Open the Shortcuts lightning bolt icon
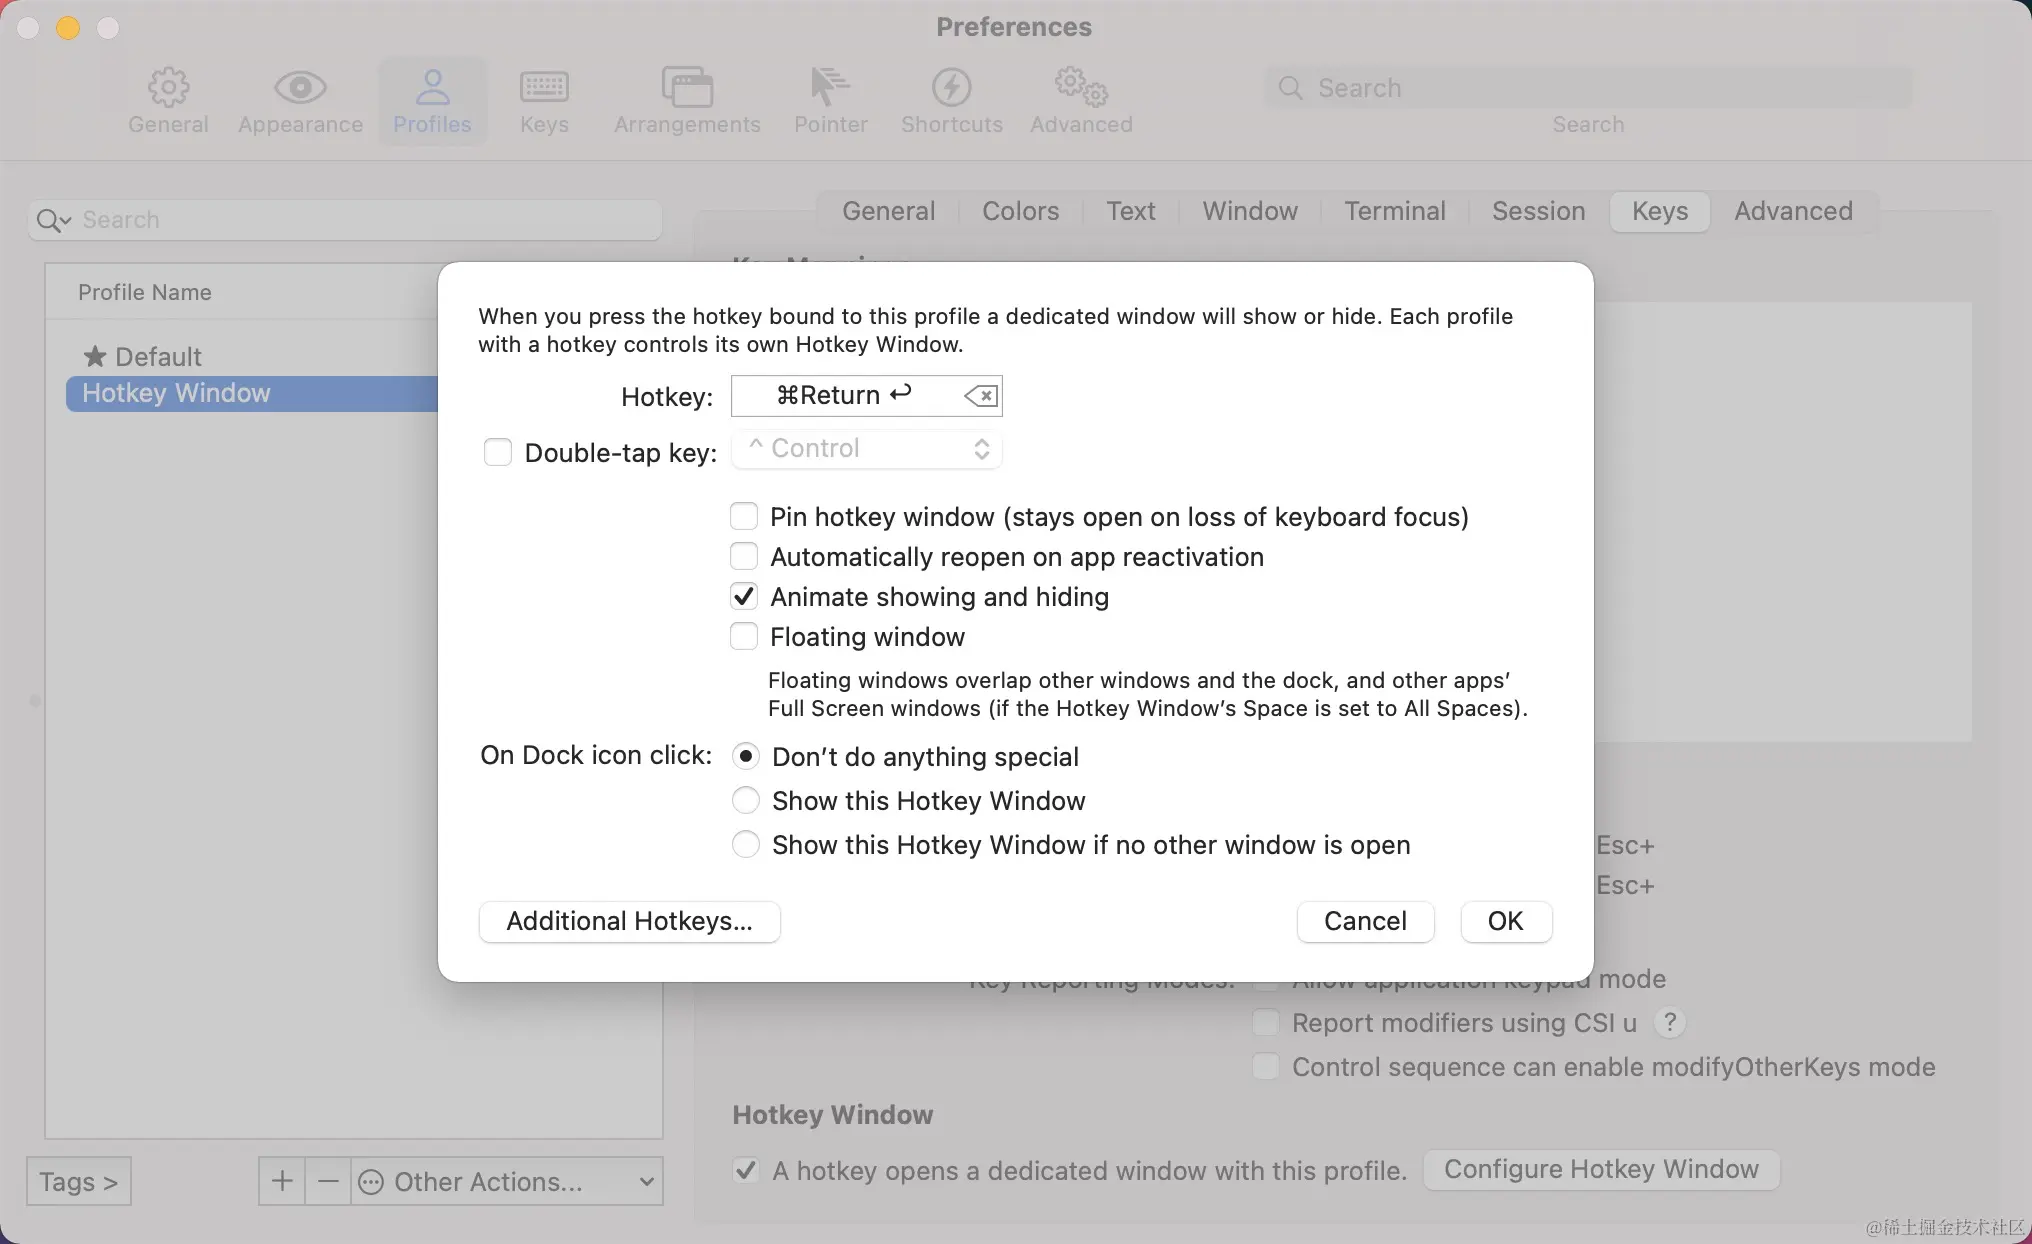 click(x=951, y=88)
